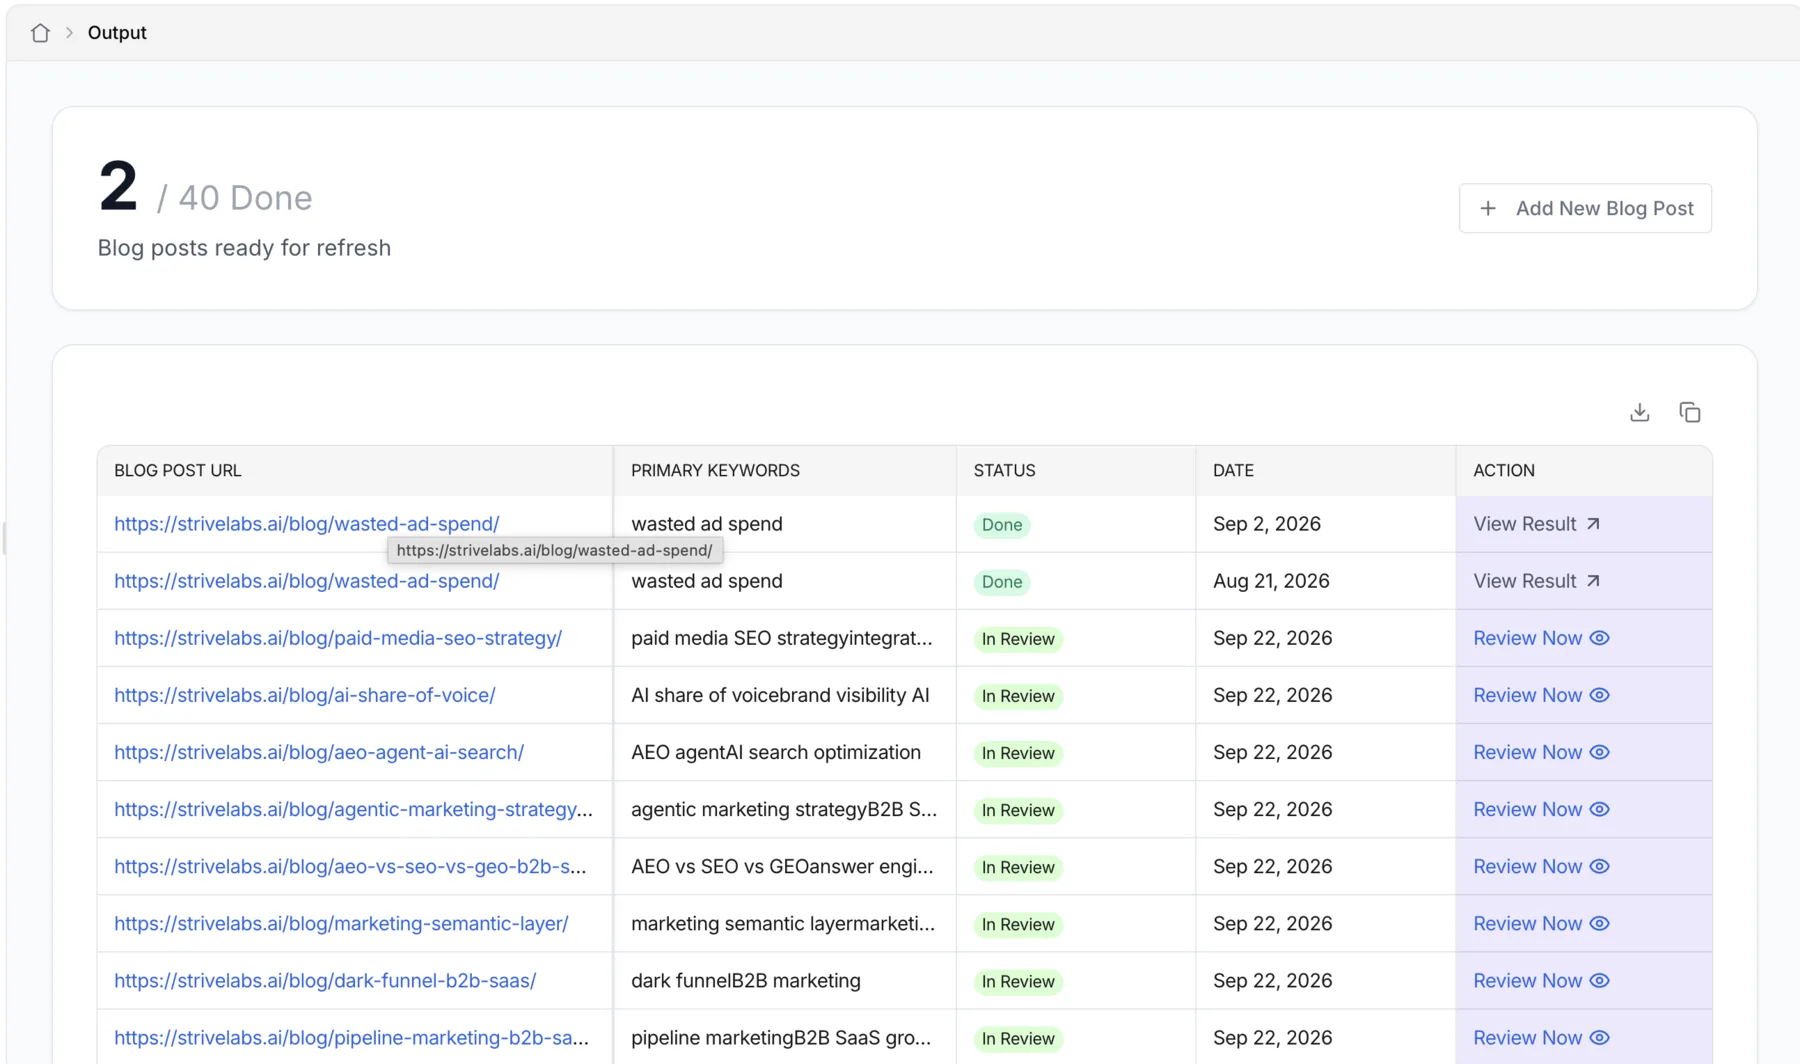This screenshot has width=1800, height=1064.
Task: Click the Output breadcrumb label
Action: pos(117,33)
